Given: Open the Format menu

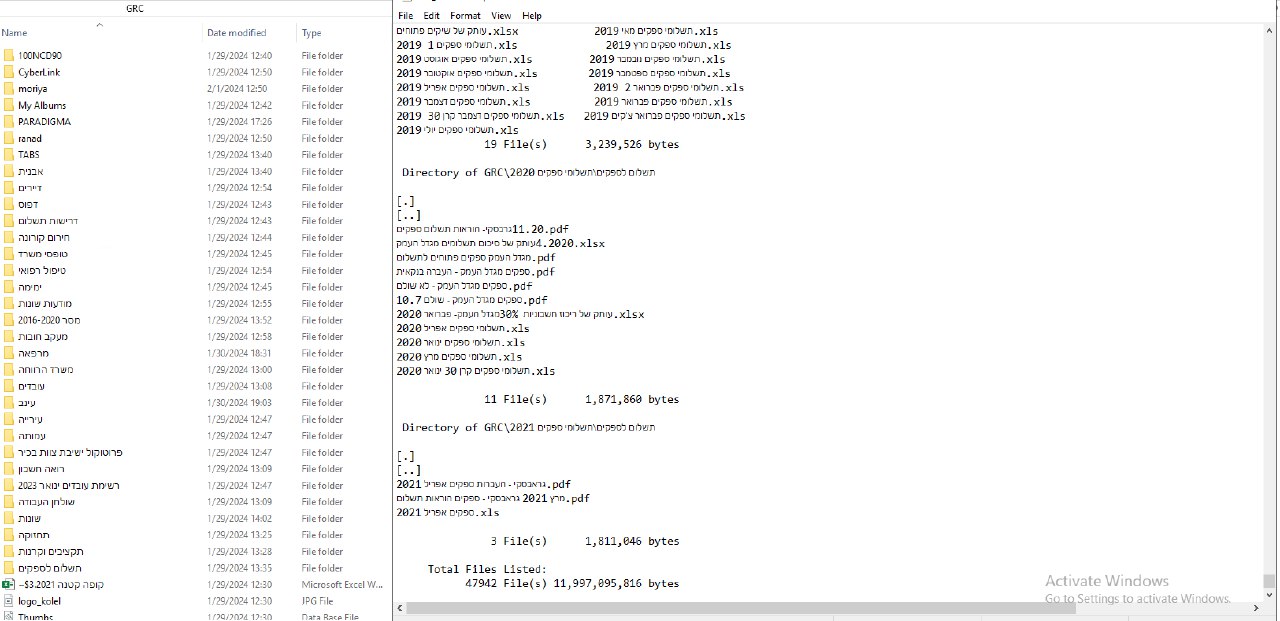Looking at the screenshot, I should pyautogui.click(x=465, y=16).
